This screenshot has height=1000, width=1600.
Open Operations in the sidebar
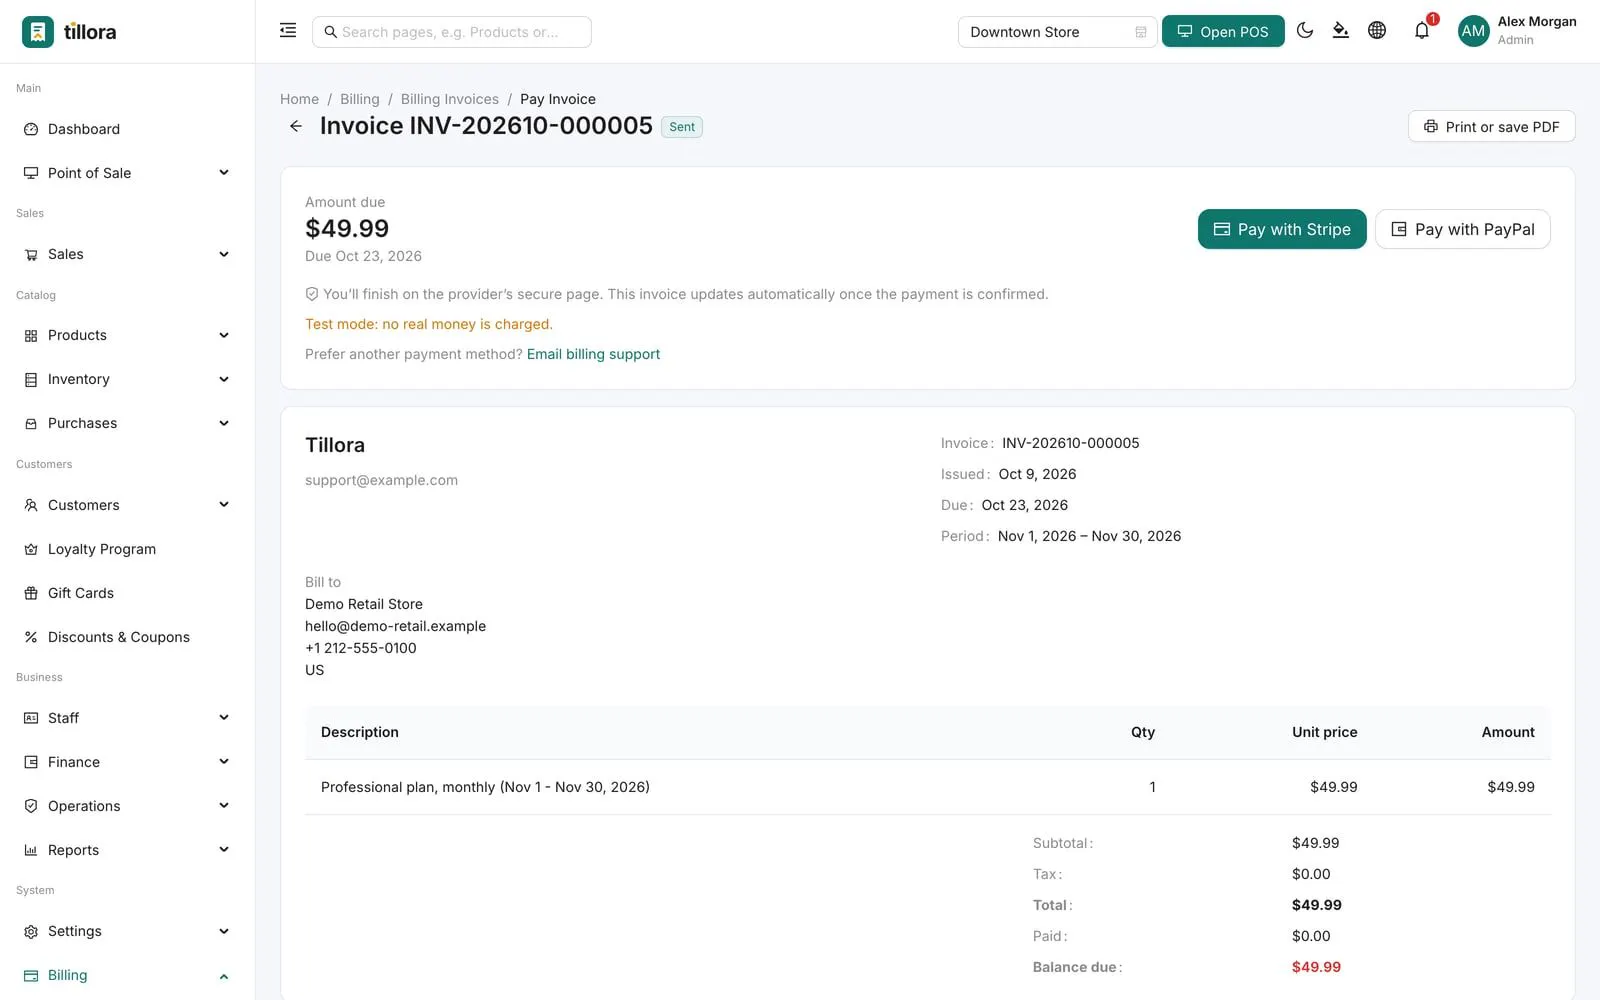point(127,806)
